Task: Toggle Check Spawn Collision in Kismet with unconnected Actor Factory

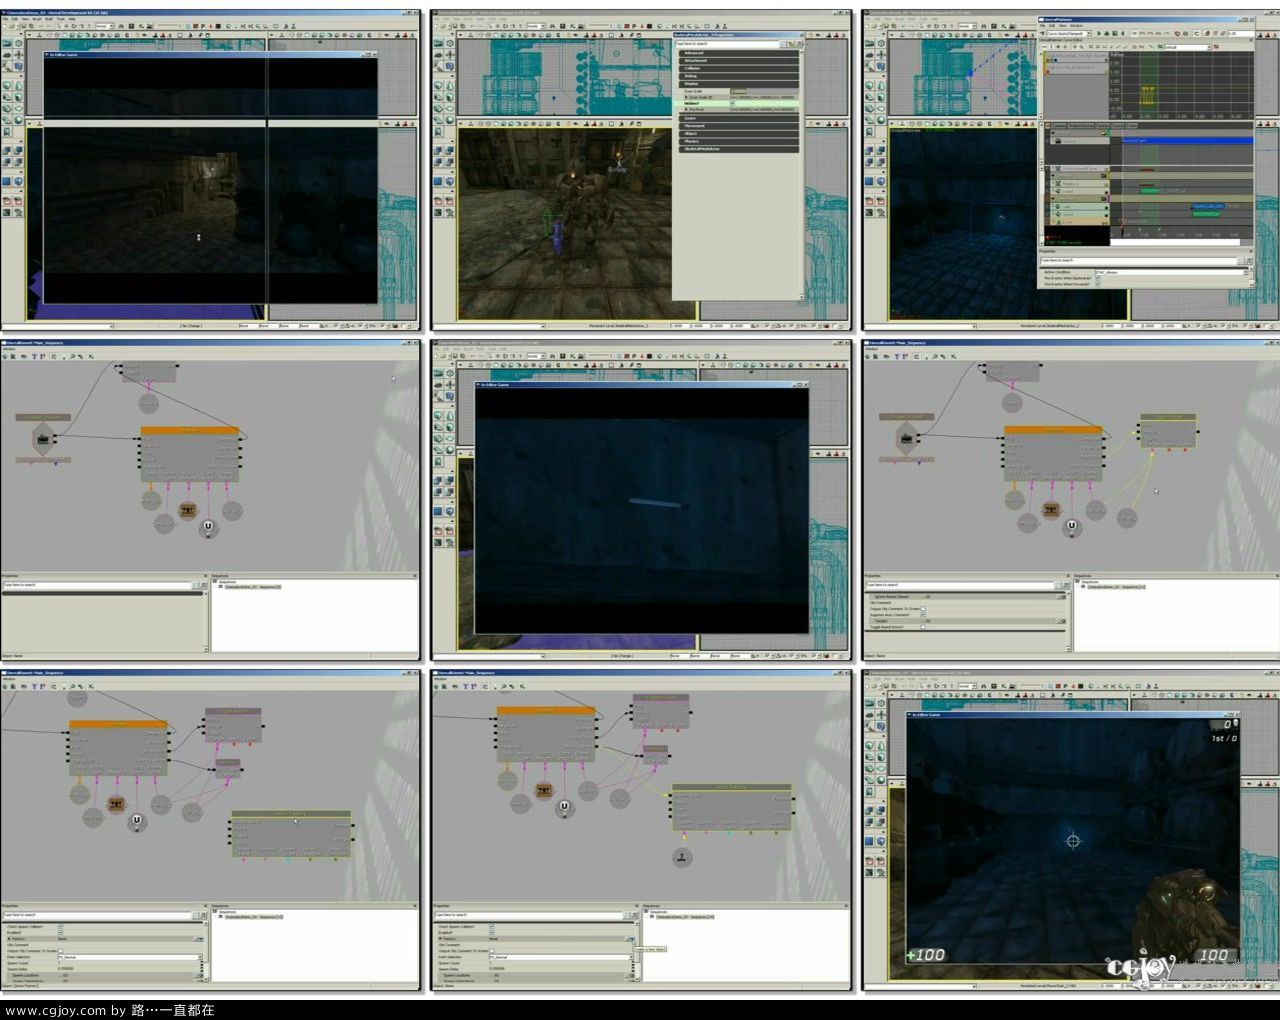Action: 60,926
